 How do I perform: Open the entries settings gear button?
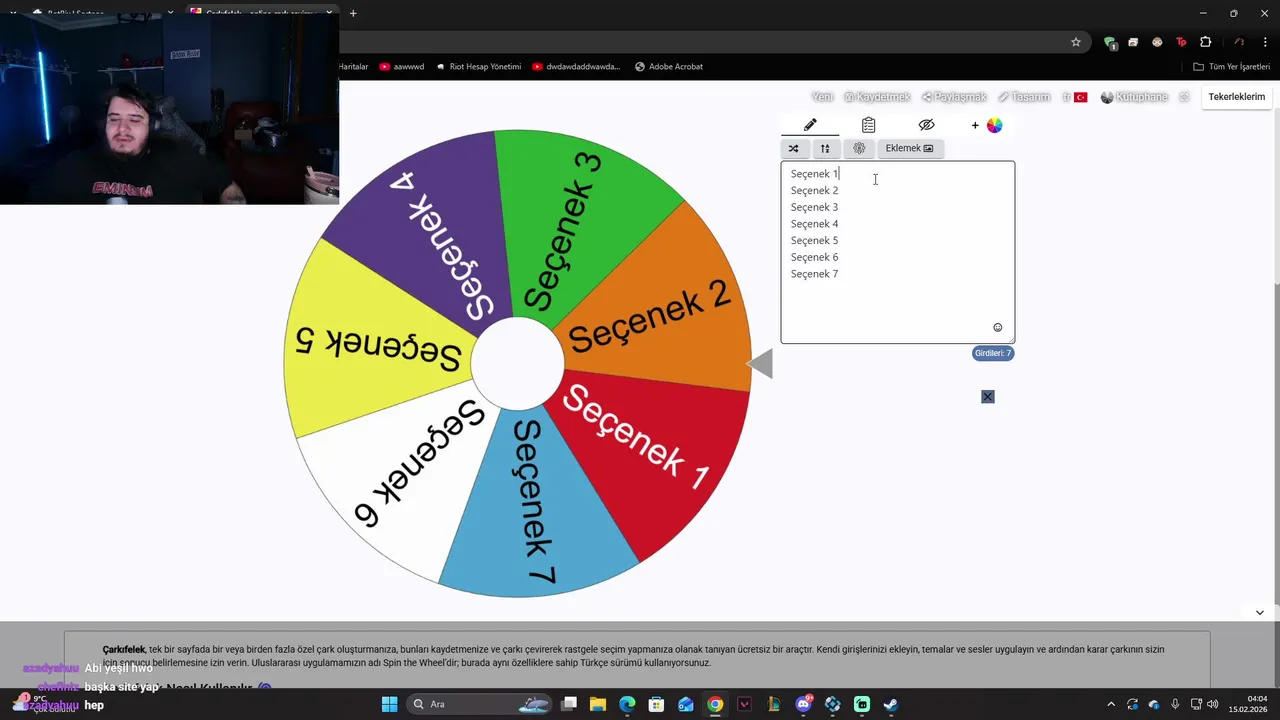859,148
